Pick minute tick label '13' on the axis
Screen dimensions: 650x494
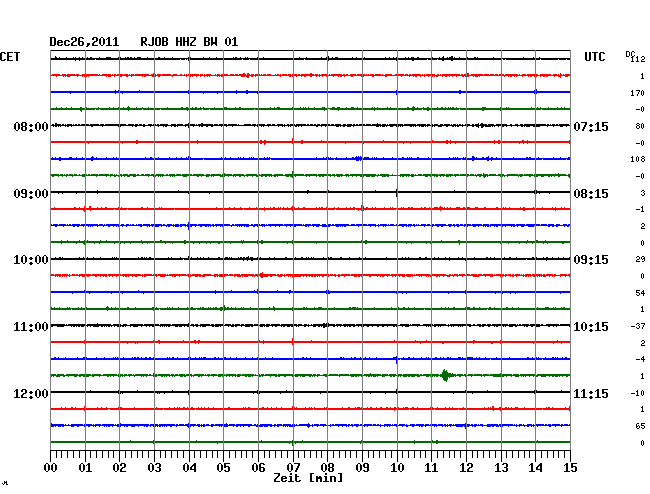pyautogui.click(x=501, y=467)
